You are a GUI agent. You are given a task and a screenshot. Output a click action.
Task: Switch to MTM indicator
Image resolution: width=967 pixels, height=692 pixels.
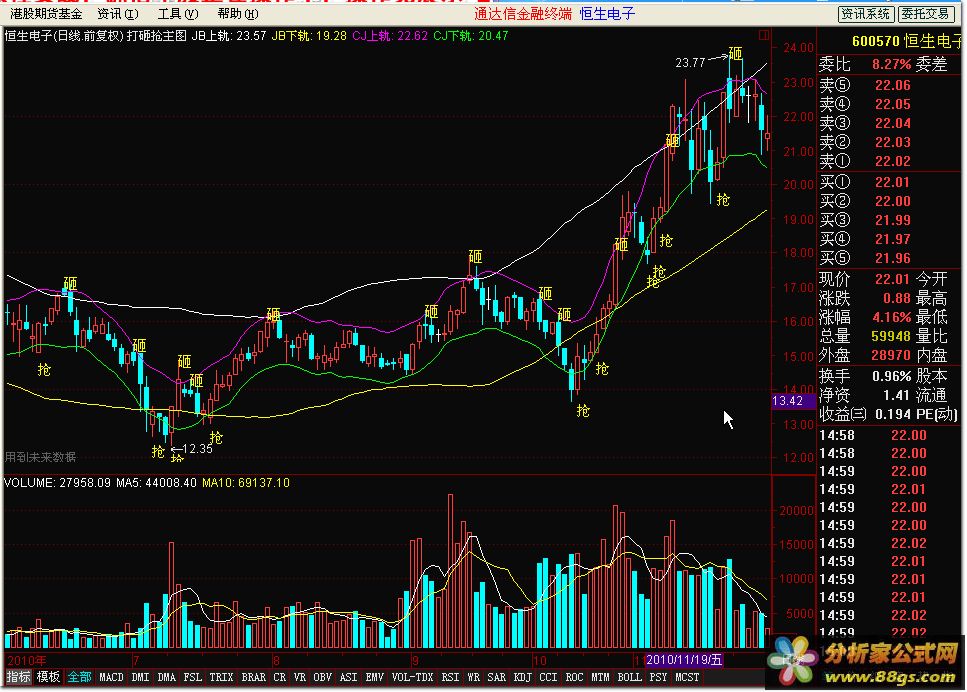[600, 677]
